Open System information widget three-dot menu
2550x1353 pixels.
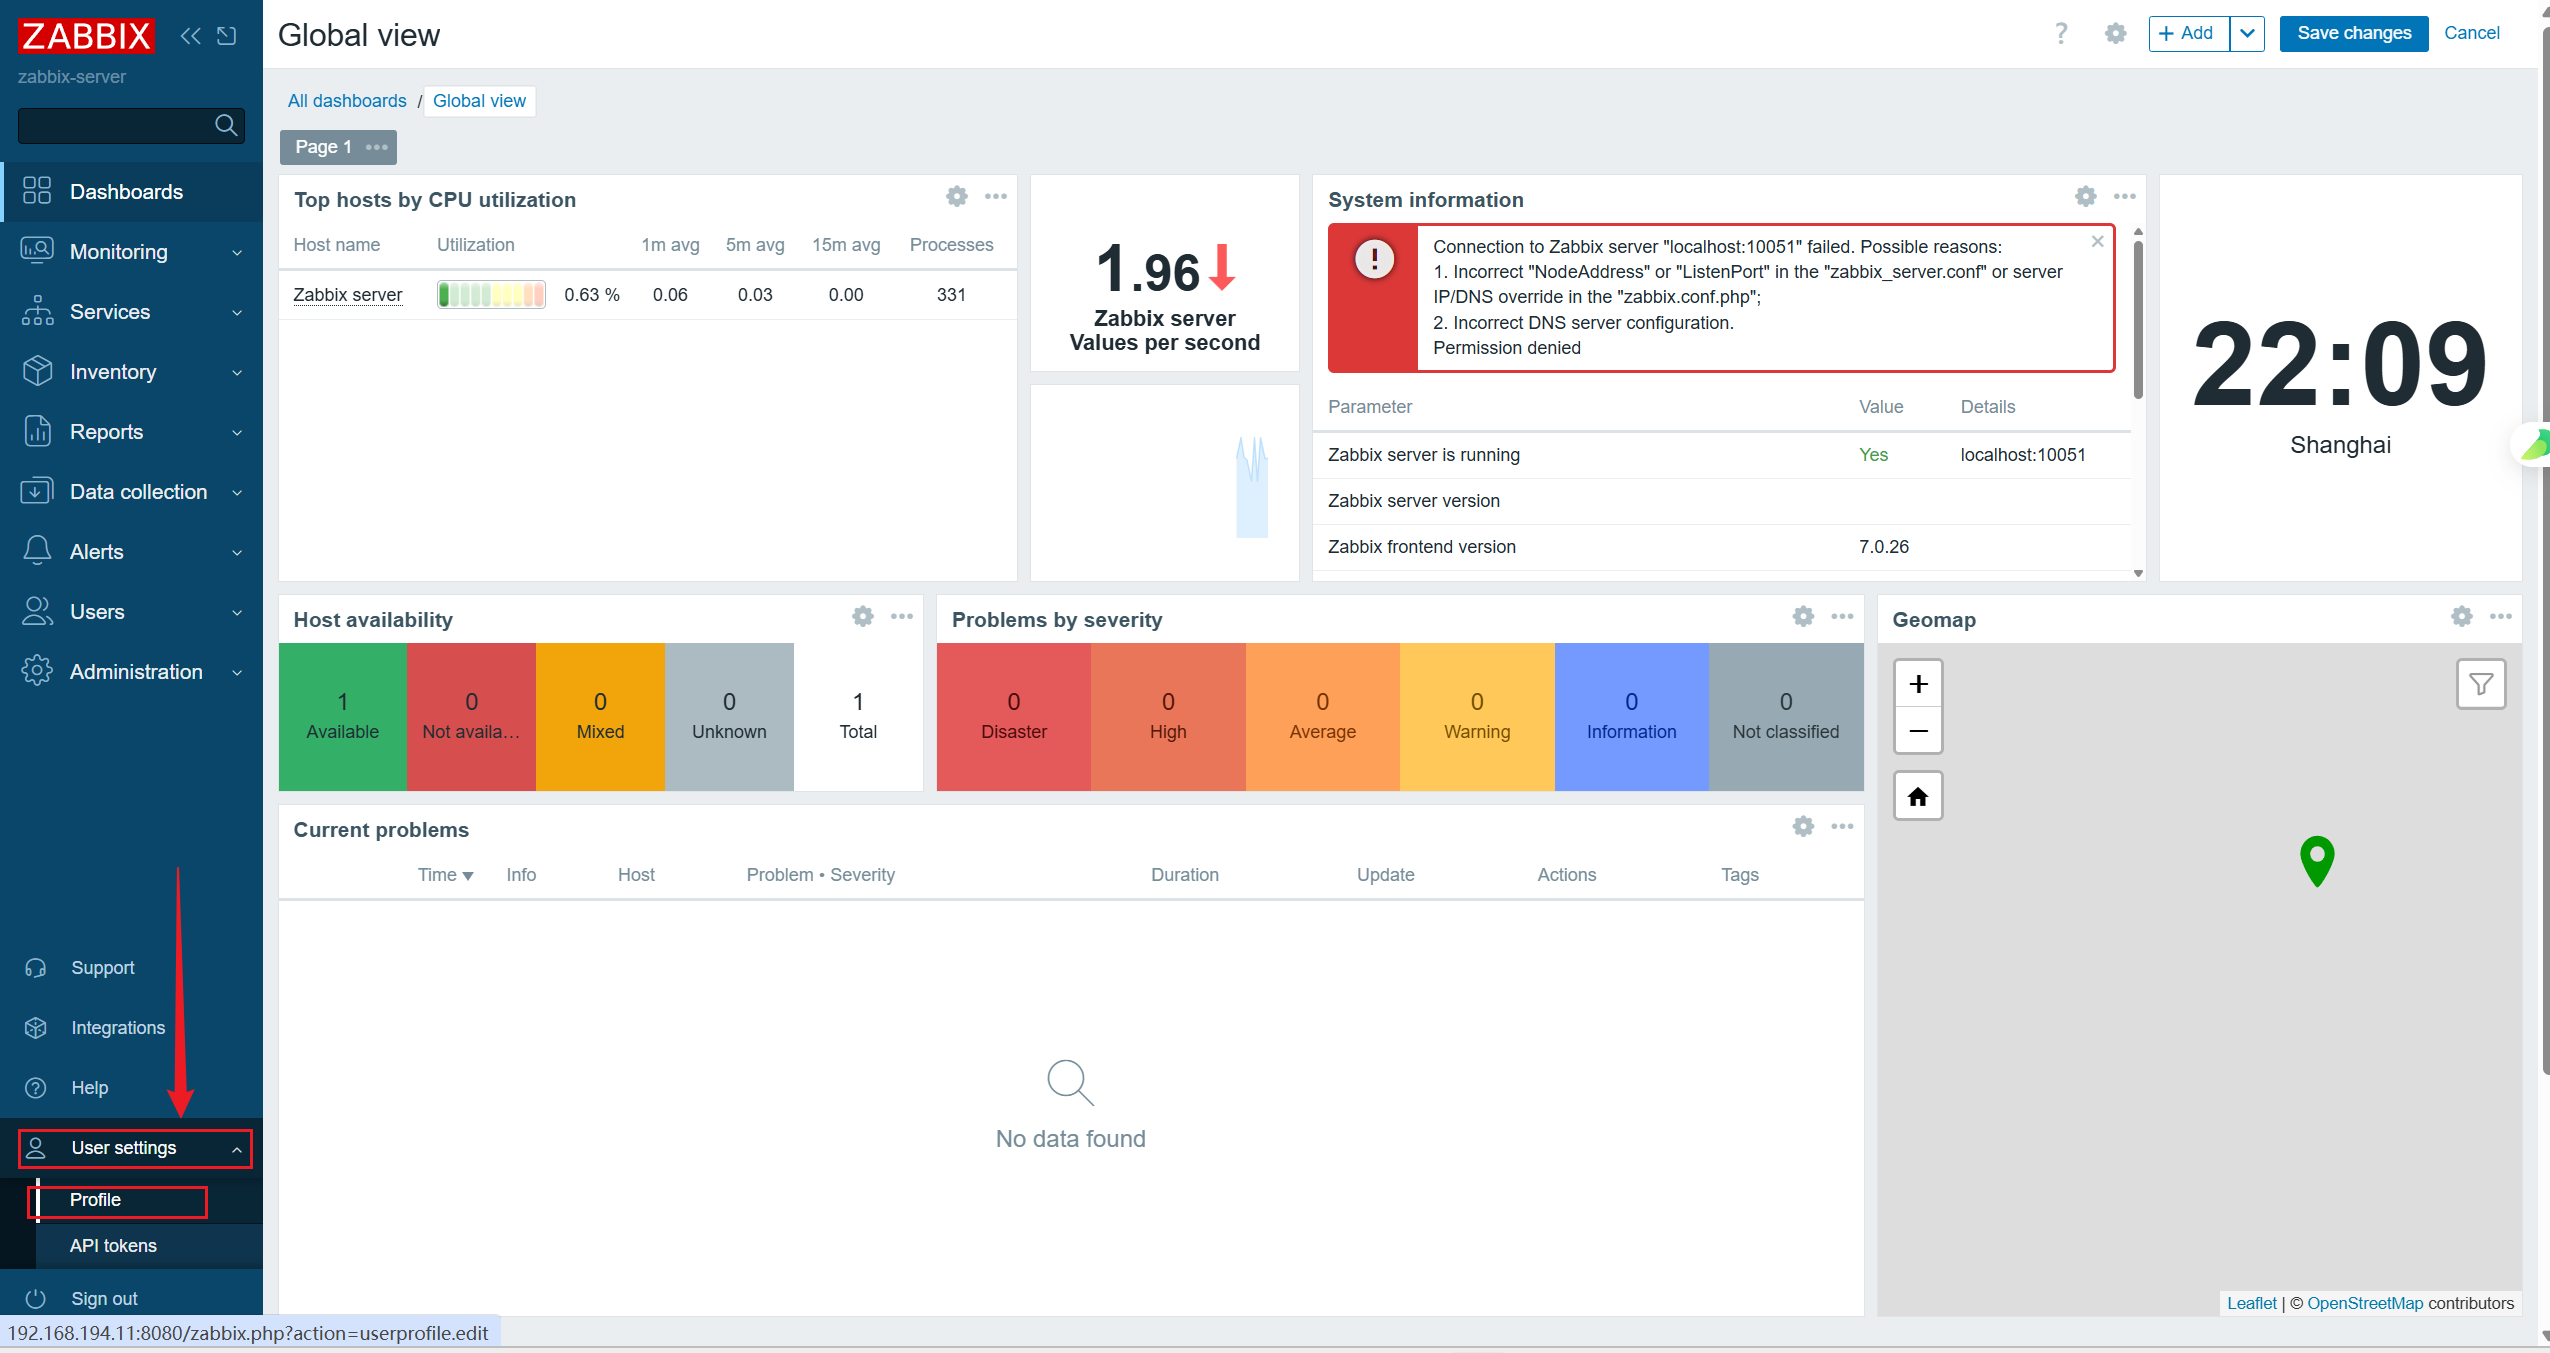pos(2125,196)
